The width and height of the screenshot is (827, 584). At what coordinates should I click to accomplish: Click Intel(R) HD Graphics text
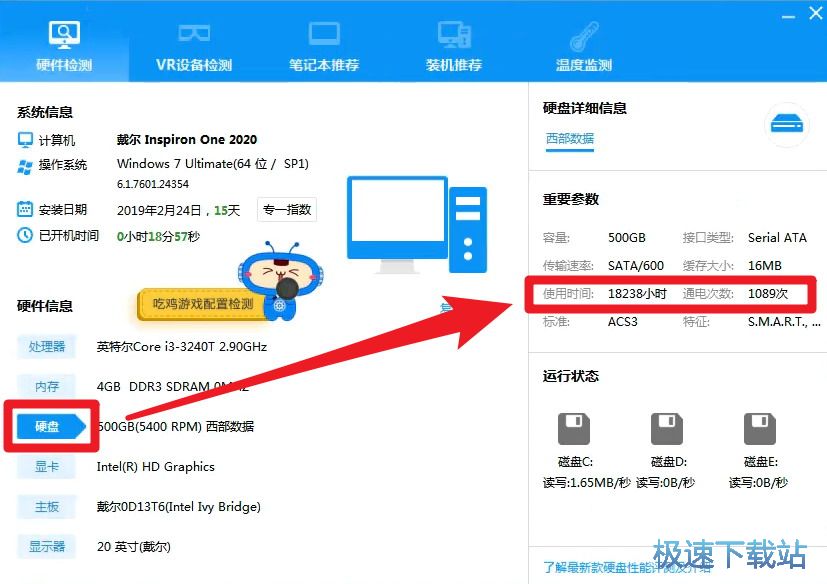pos(156,467)
